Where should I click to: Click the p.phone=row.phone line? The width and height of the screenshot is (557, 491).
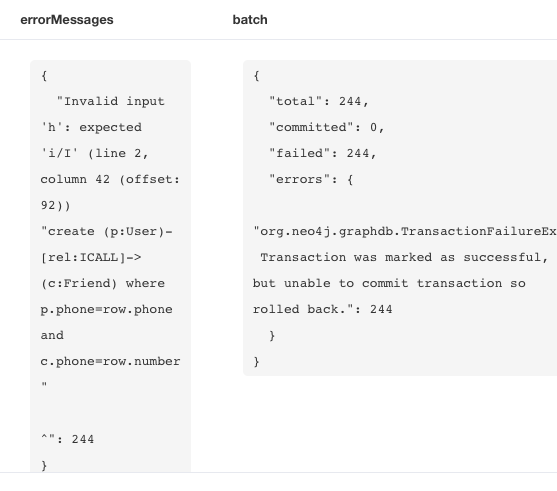pyautogui.click(x=107, y=309)
